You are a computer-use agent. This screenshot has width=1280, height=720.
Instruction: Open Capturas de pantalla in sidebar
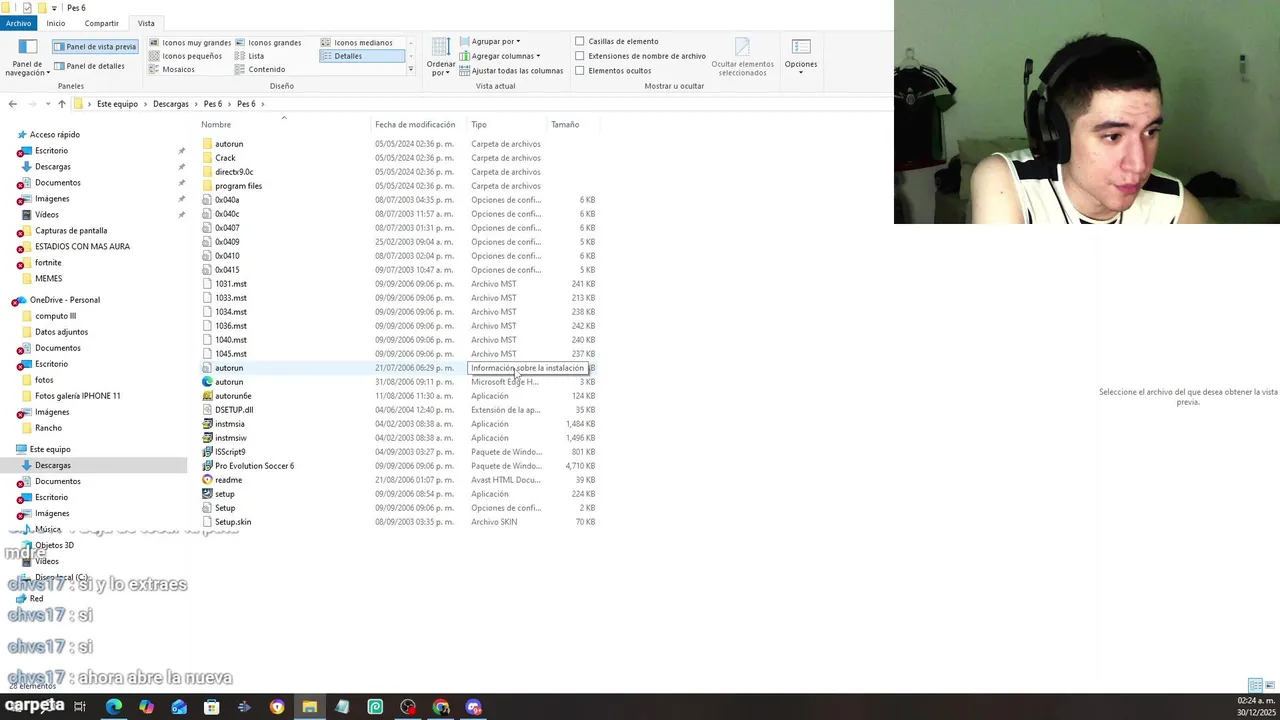coord(71,231)
